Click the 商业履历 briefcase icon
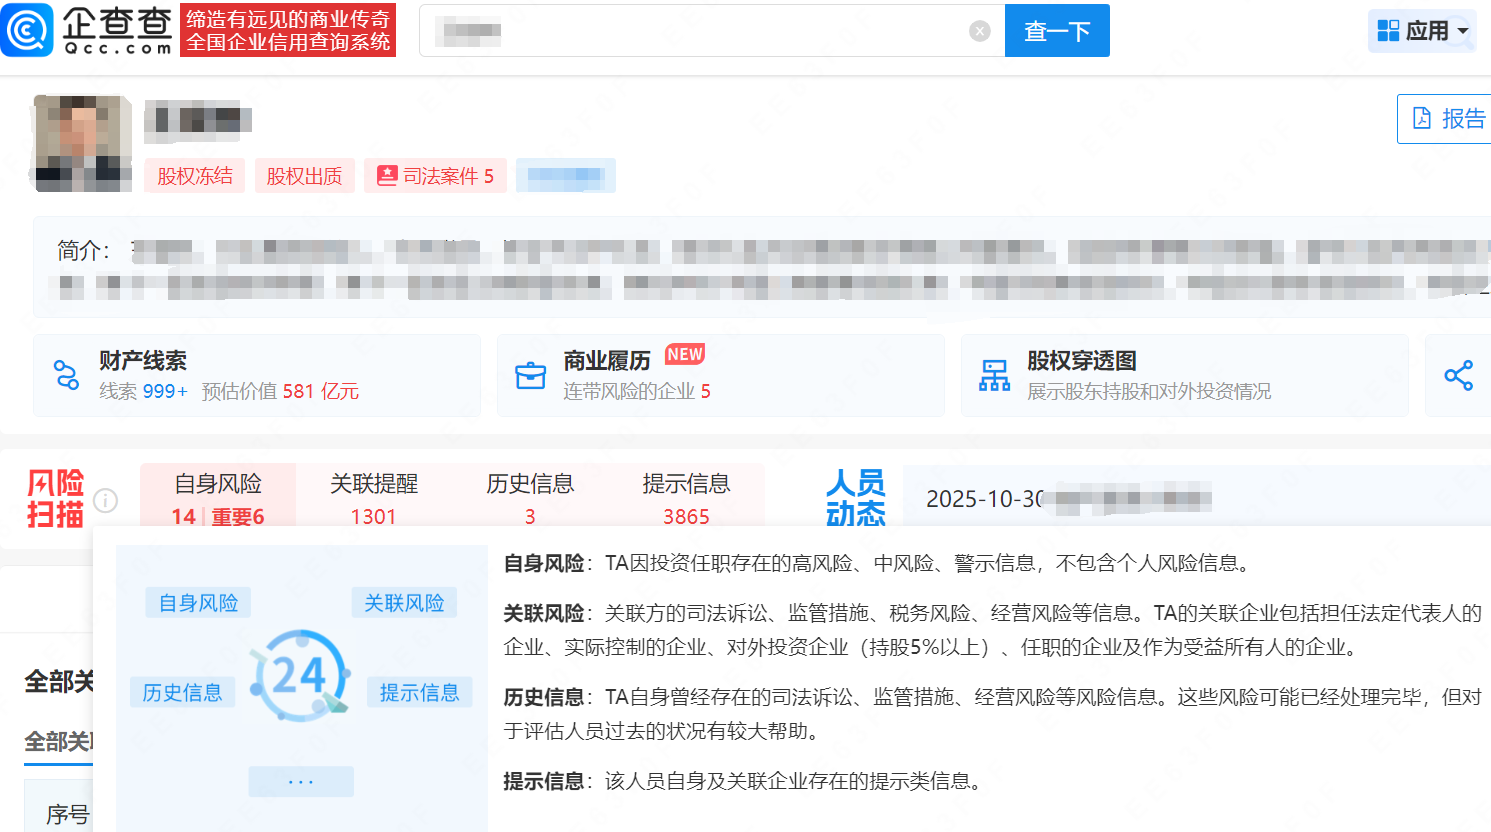This screenshot has height=832, width=1491. (530, 375)
